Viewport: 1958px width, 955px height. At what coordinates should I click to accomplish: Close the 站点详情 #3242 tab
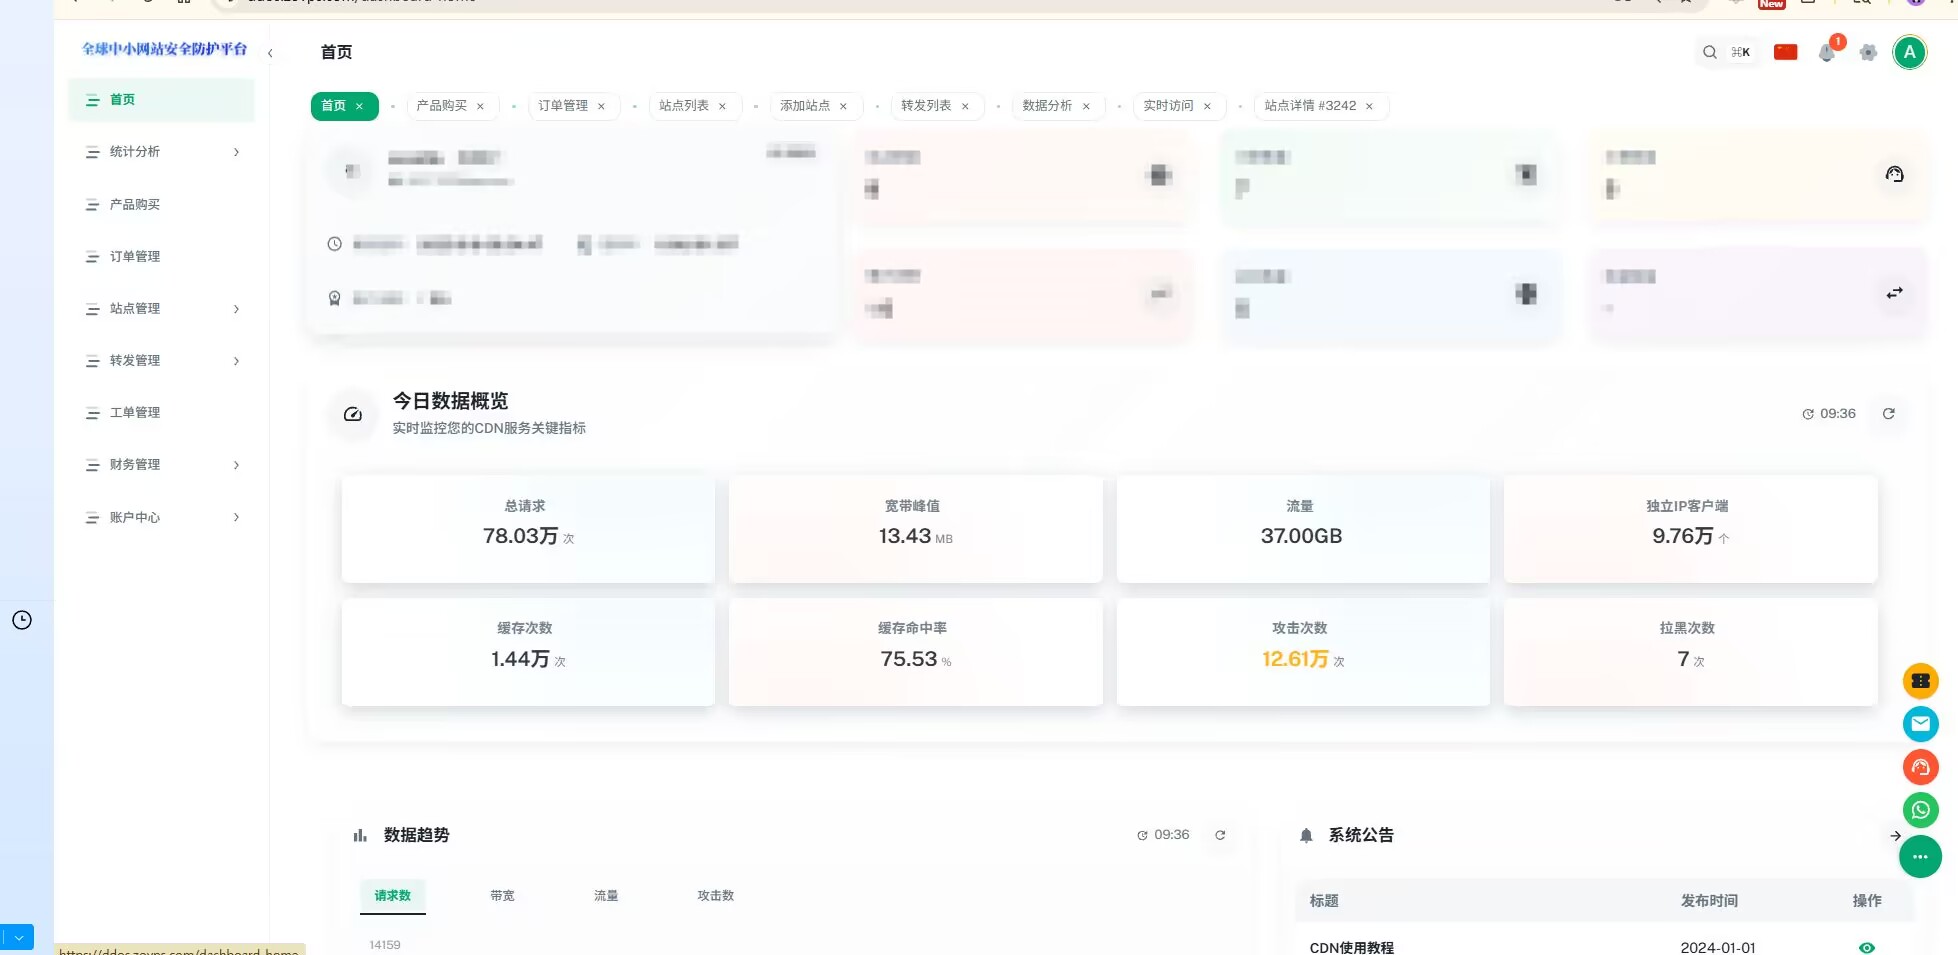coord(1369,107)
